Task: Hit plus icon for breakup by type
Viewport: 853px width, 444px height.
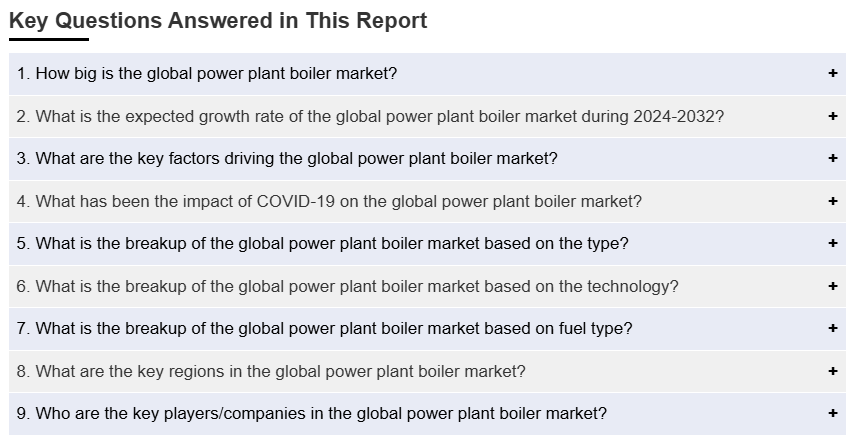Action: click(x=832, y=243)
